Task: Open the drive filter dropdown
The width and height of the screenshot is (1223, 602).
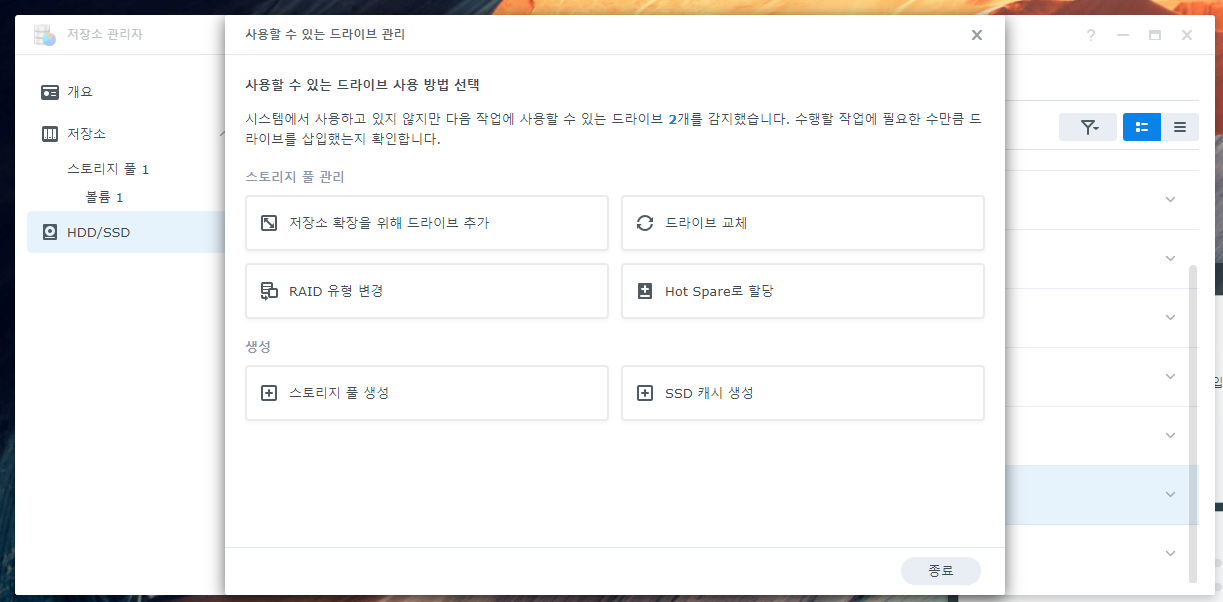Action: [x=1088, y=127]
